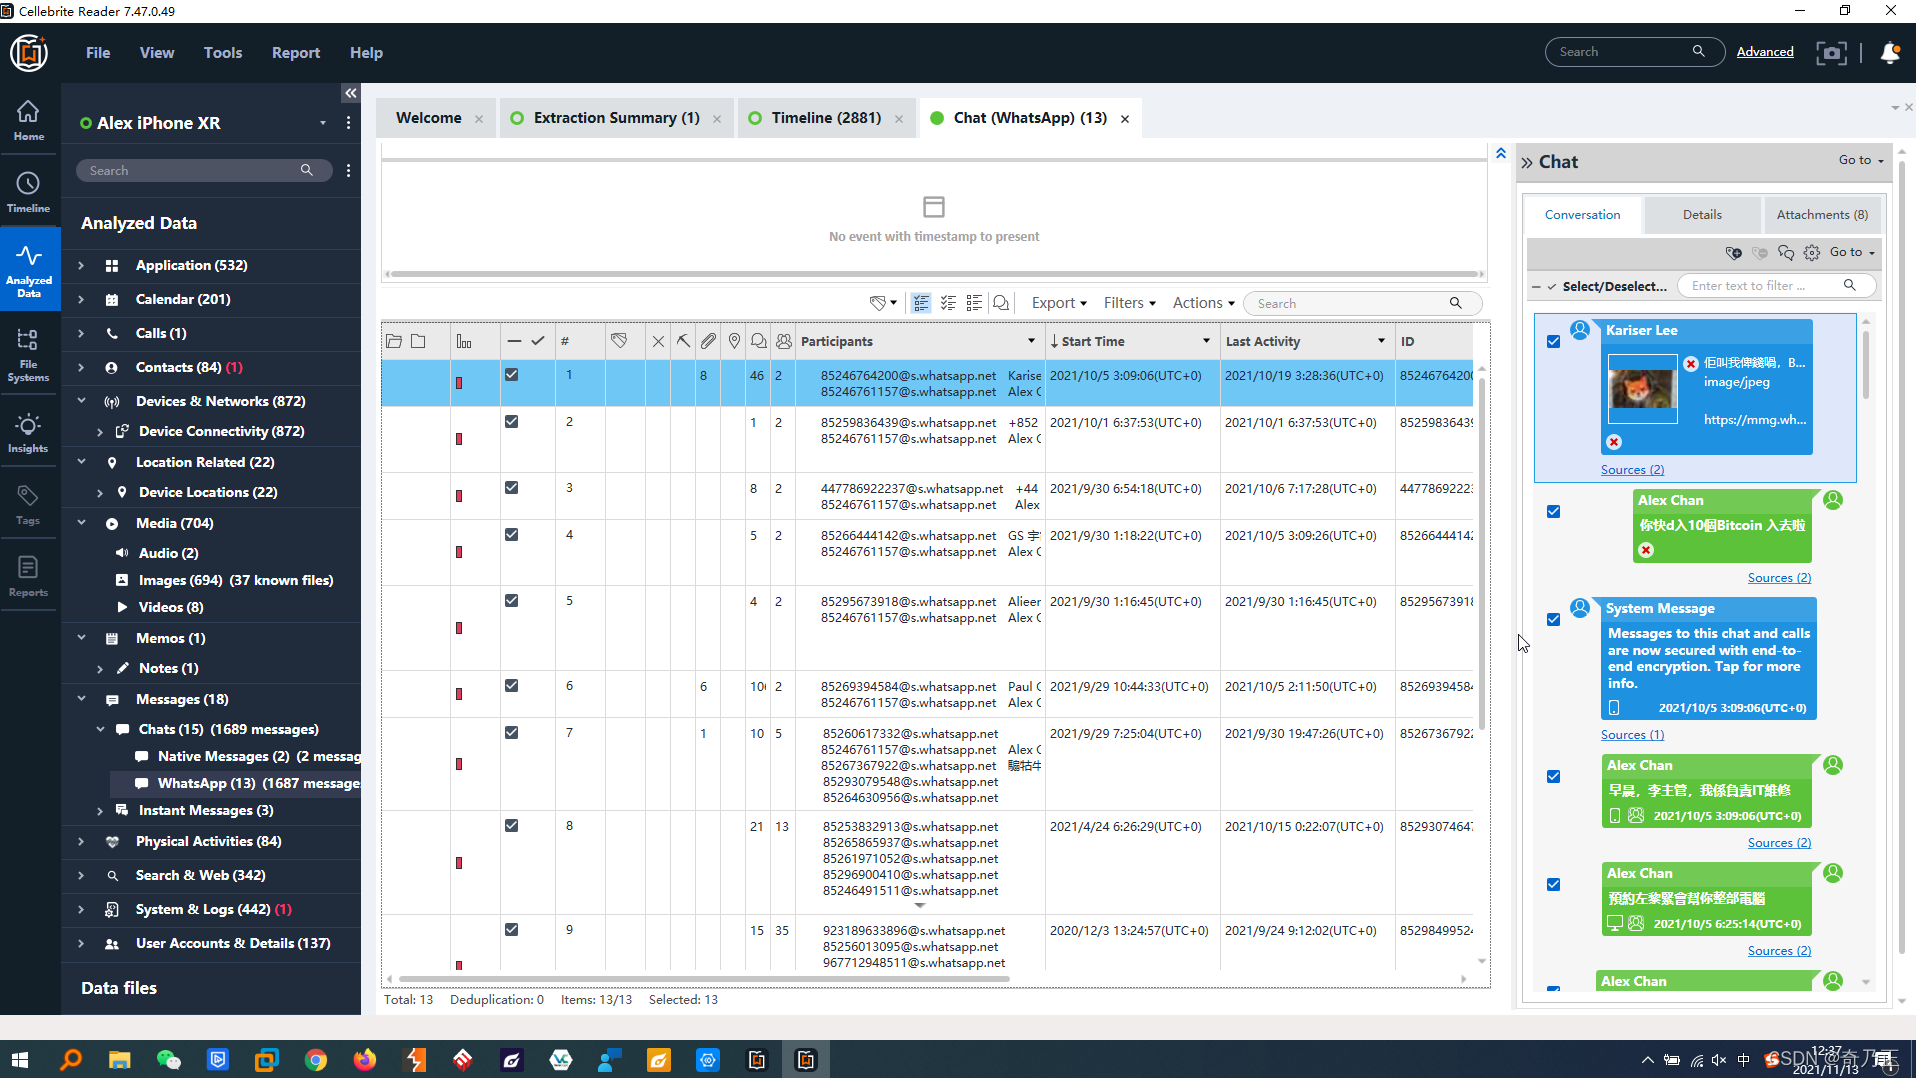Open the Filters dropdown
Image resolution: width=1916 pixels, height=1078 pixels.
click(1130, 303)
